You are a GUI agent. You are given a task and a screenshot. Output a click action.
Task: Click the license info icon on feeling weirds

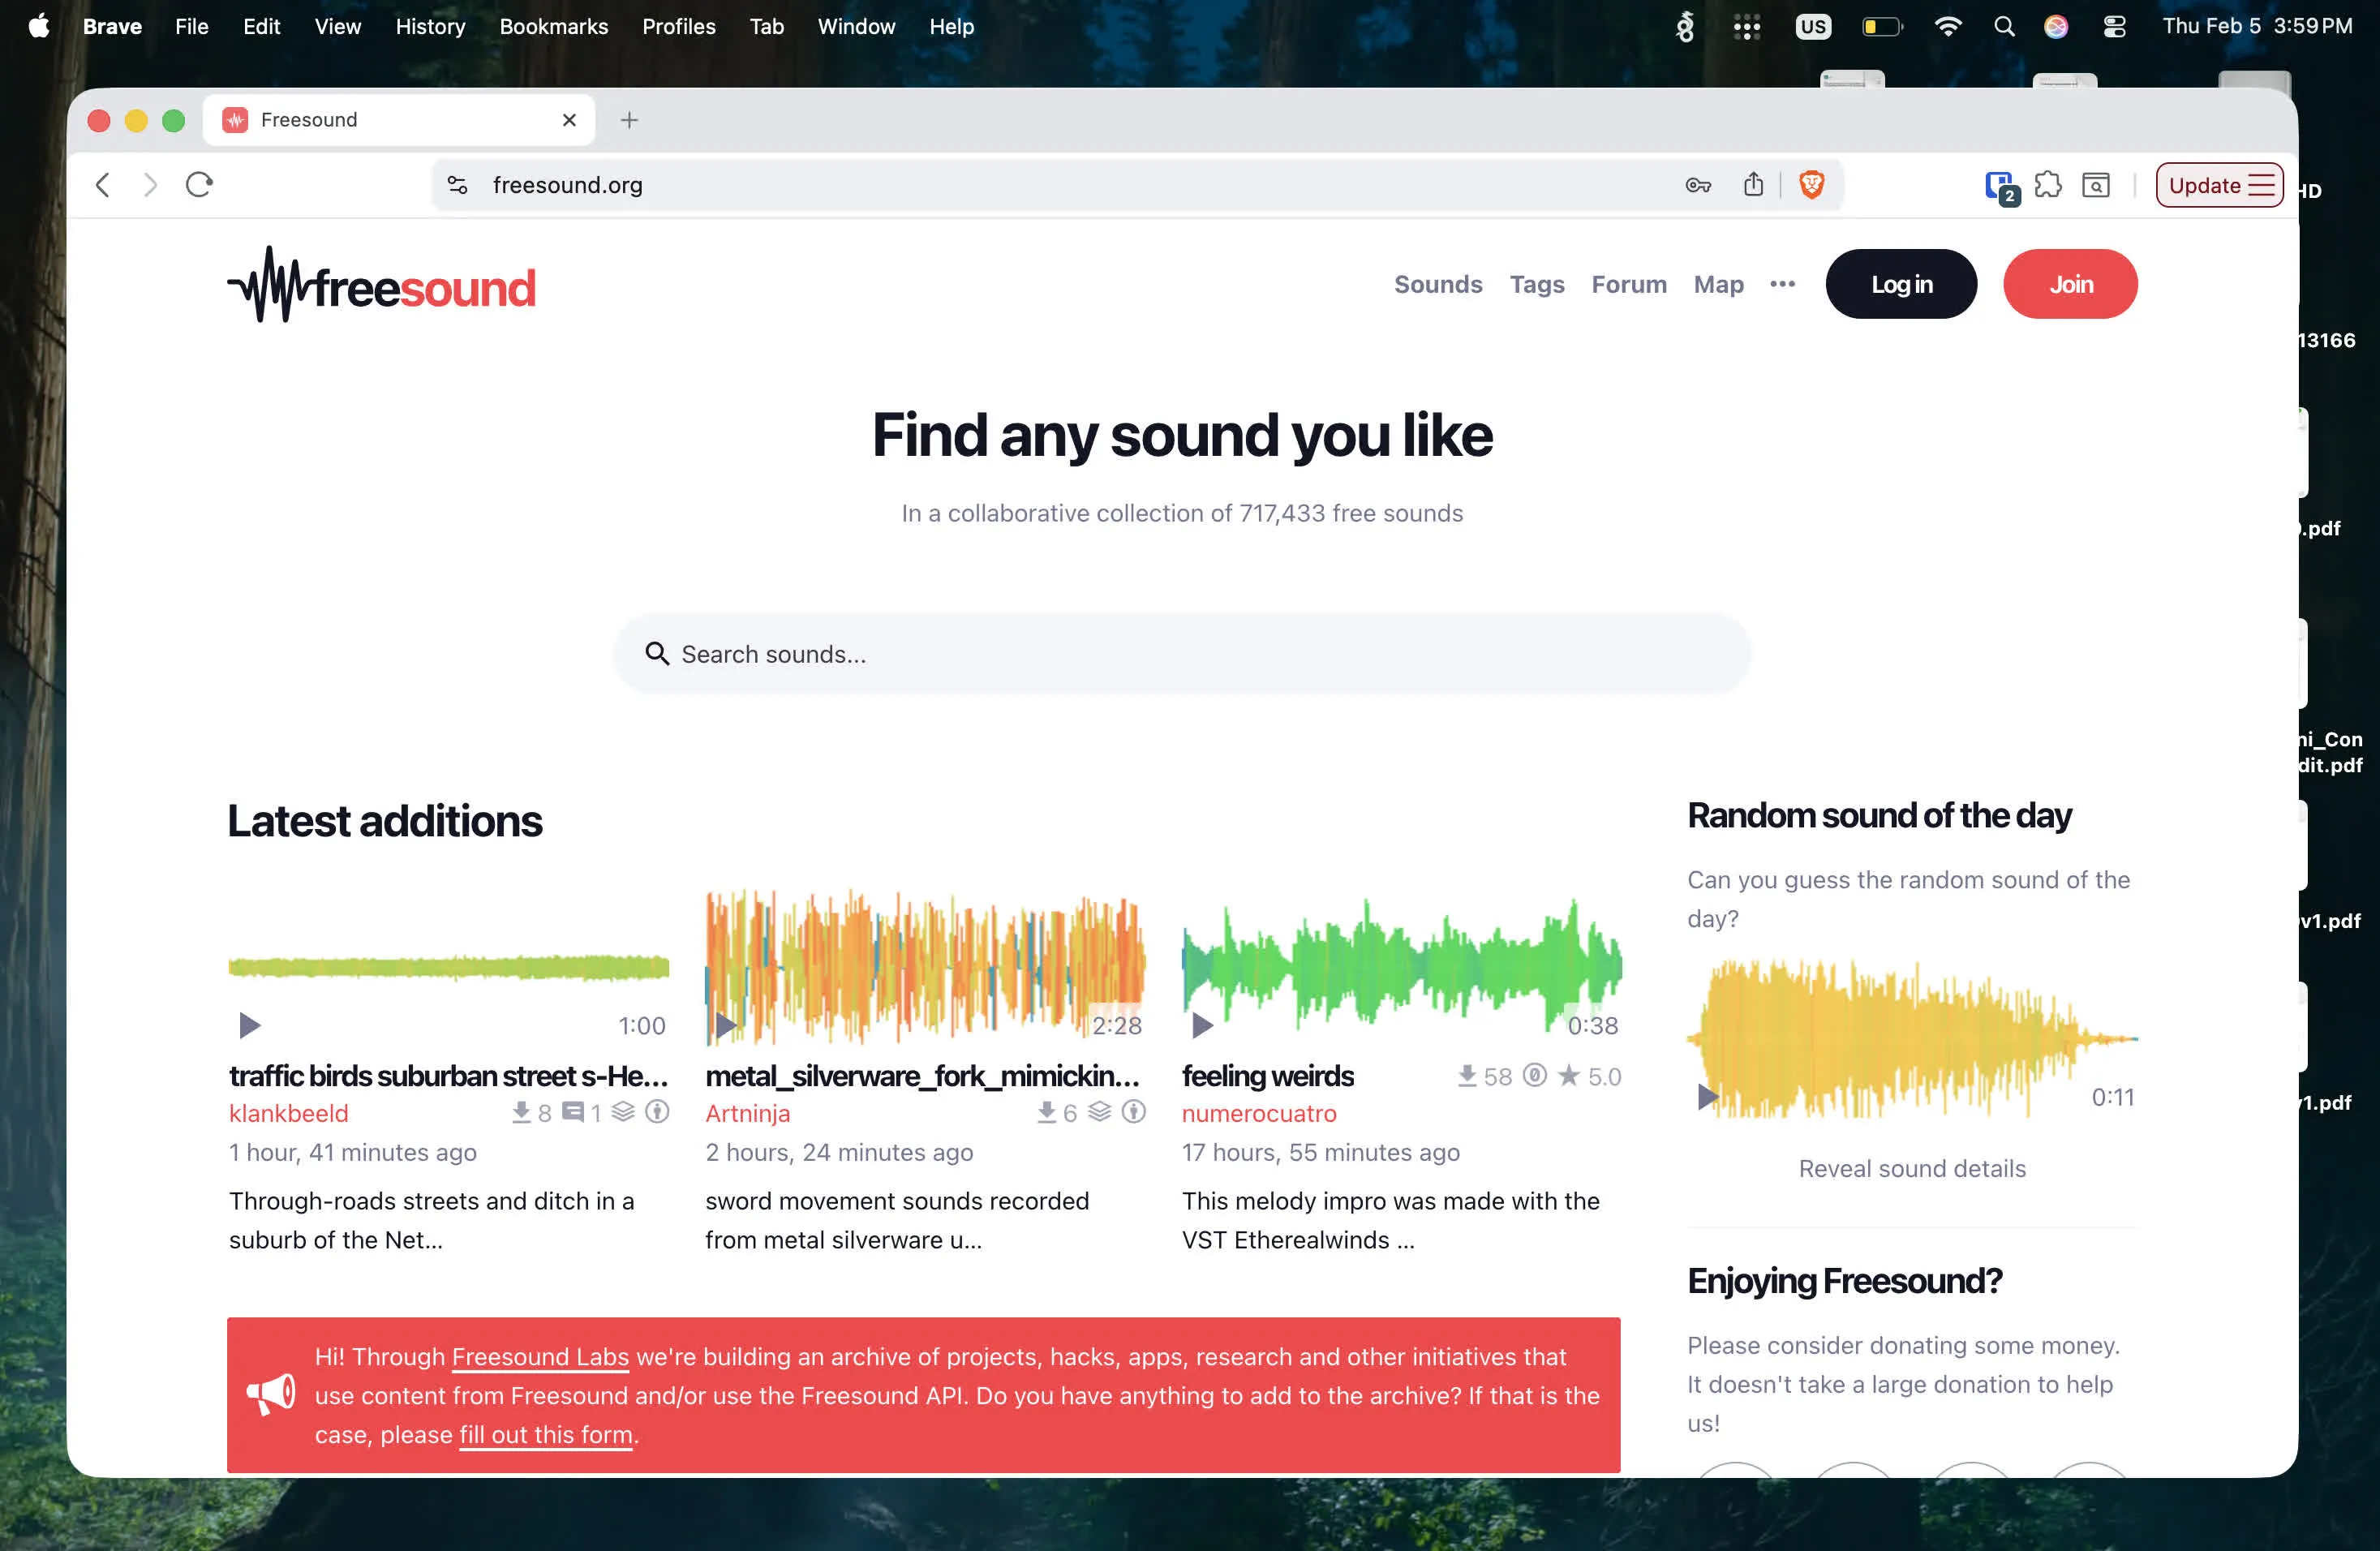(1535, 1076)
